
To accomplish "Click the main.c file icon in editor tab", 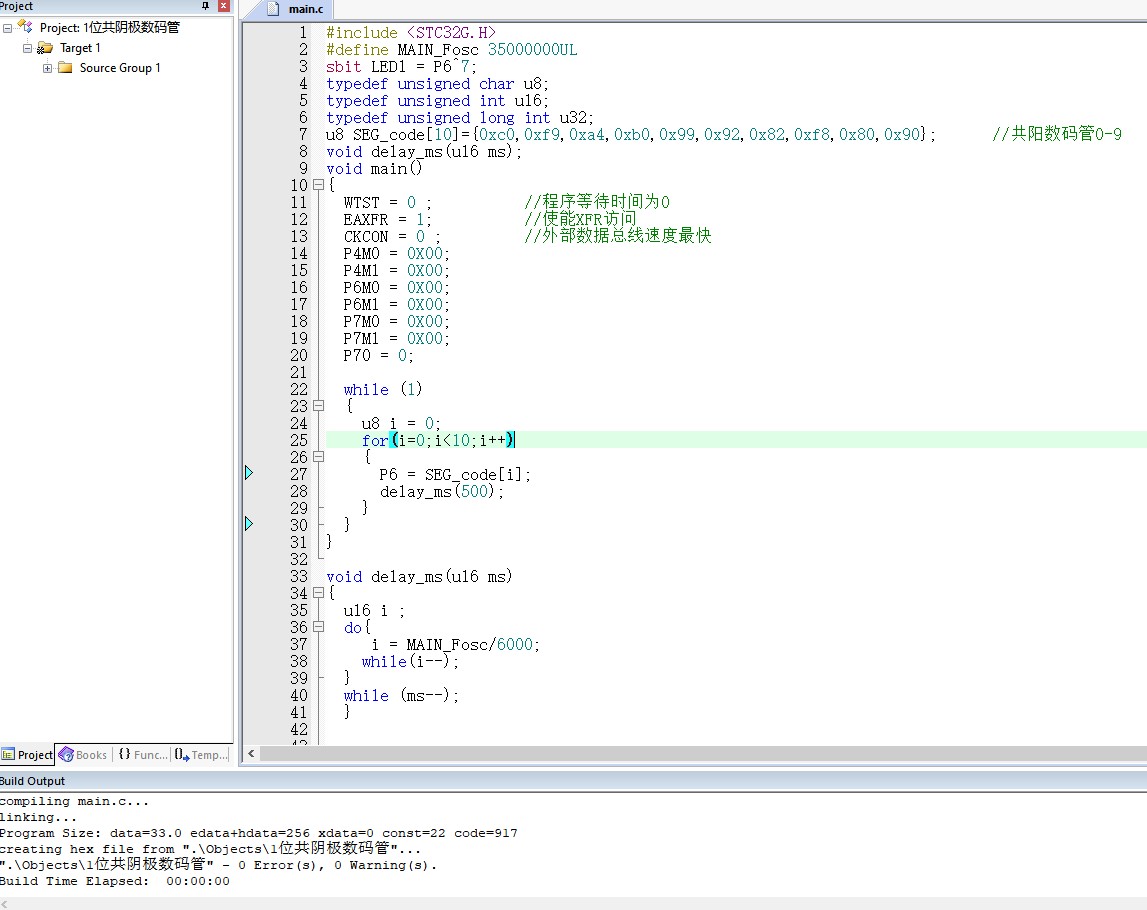I will point(273,9).
